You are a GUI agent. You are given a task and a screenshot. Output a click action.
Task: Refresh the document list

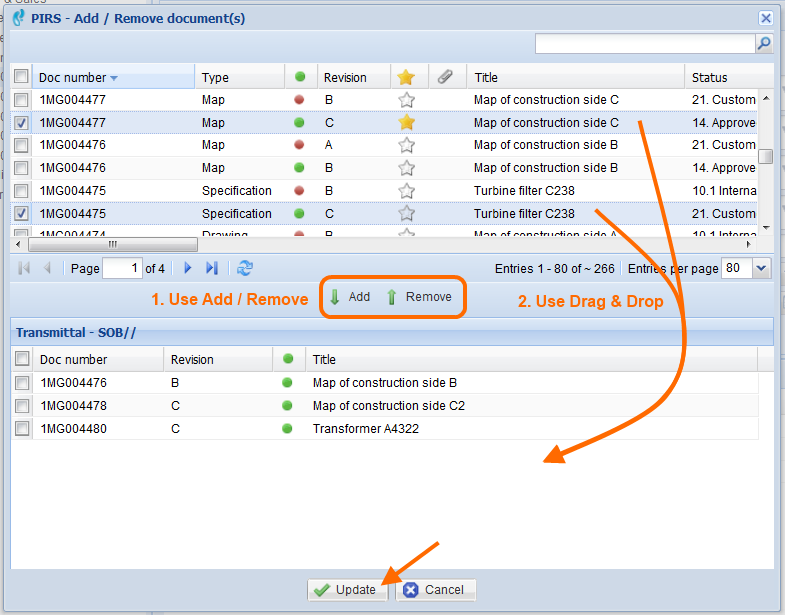coord(244,268)
